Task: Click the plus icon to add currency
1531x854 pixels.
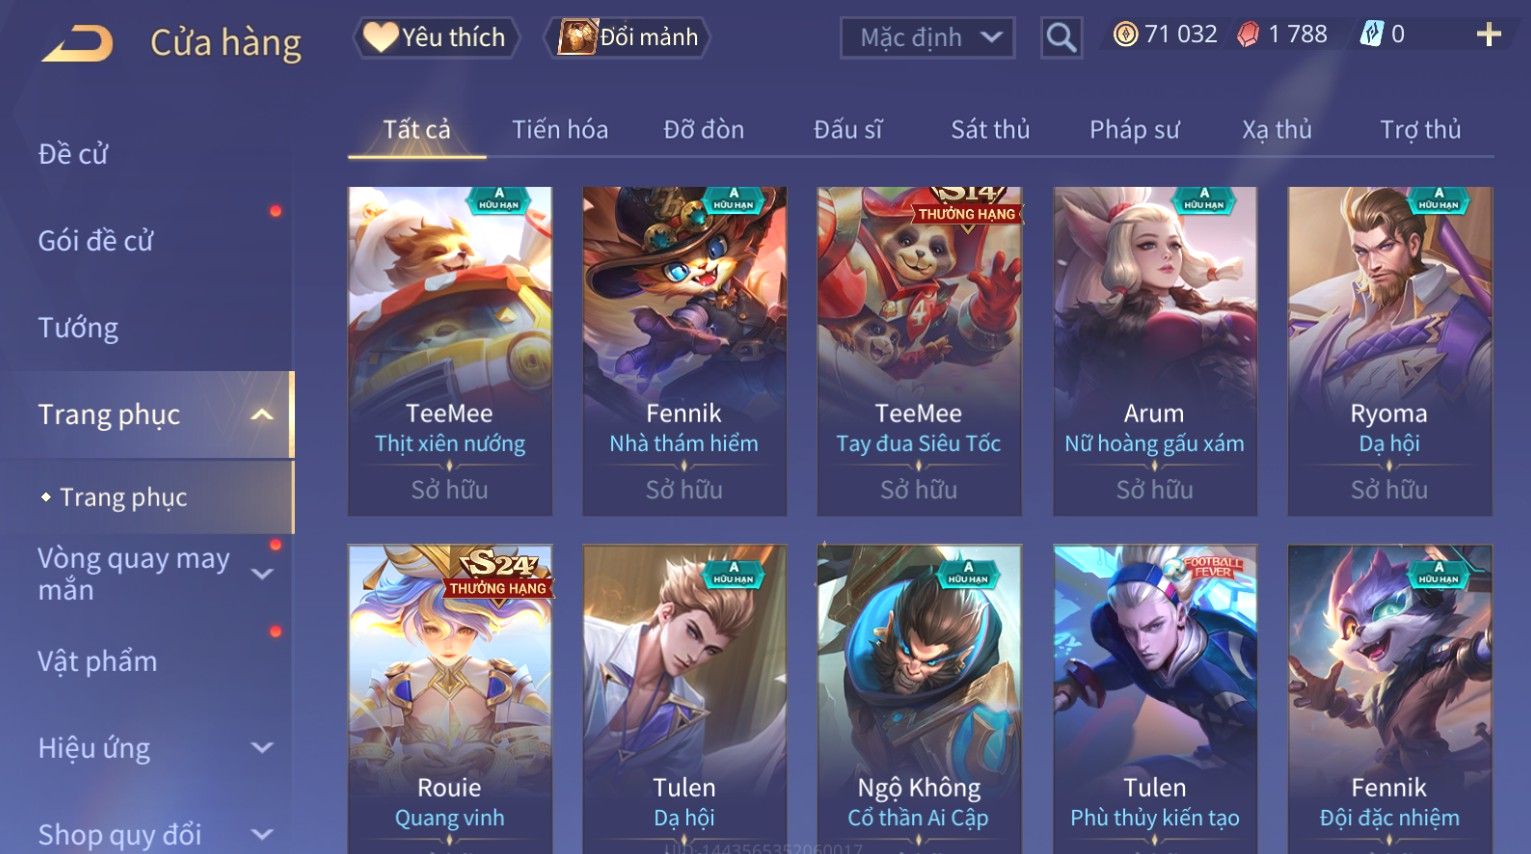Action: click(1489, 35)
